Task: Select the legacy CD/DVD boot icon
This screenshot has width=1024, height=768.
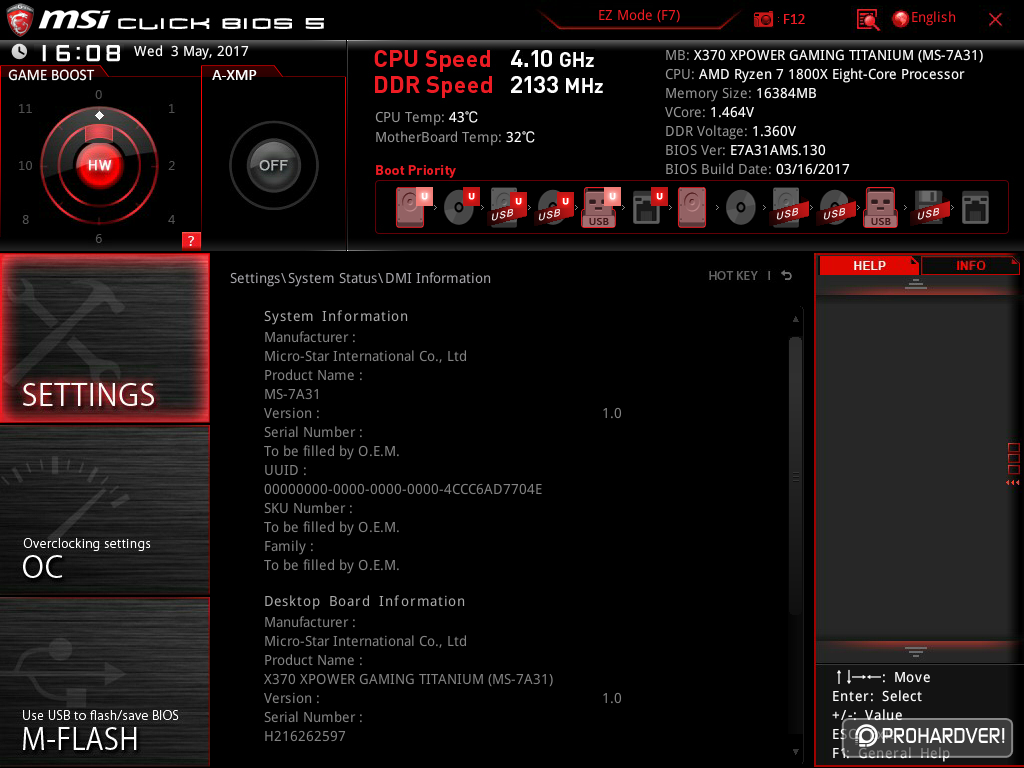Action: point(741,208)
